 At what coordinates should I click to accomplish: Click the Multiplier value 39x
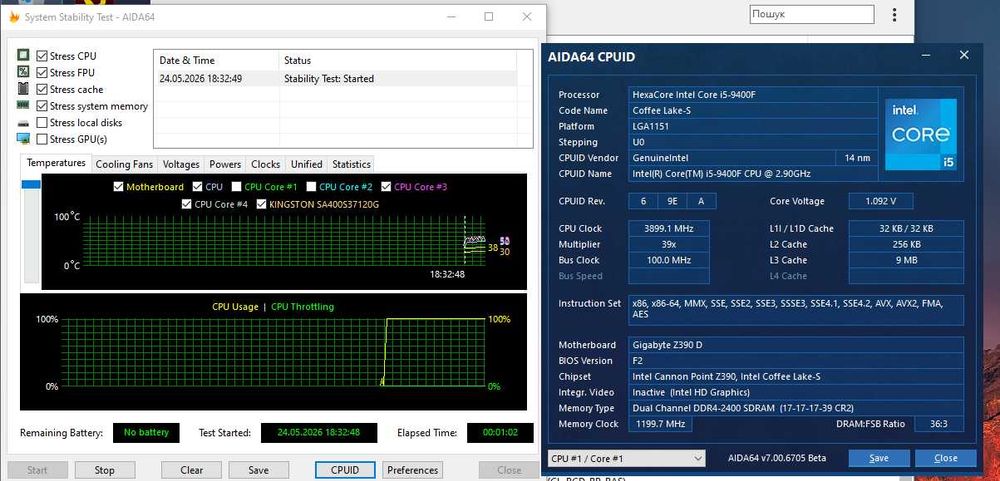click(669, 244)
